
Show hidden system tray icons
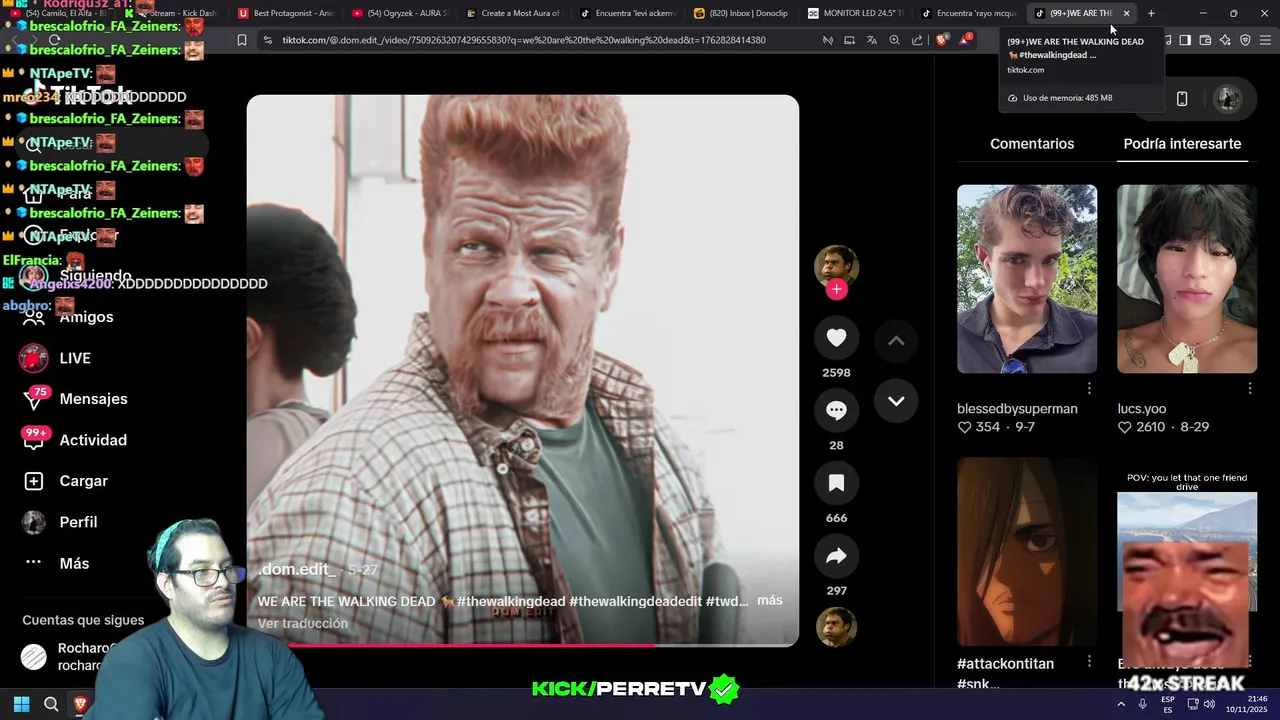(x=1121, y=704)
